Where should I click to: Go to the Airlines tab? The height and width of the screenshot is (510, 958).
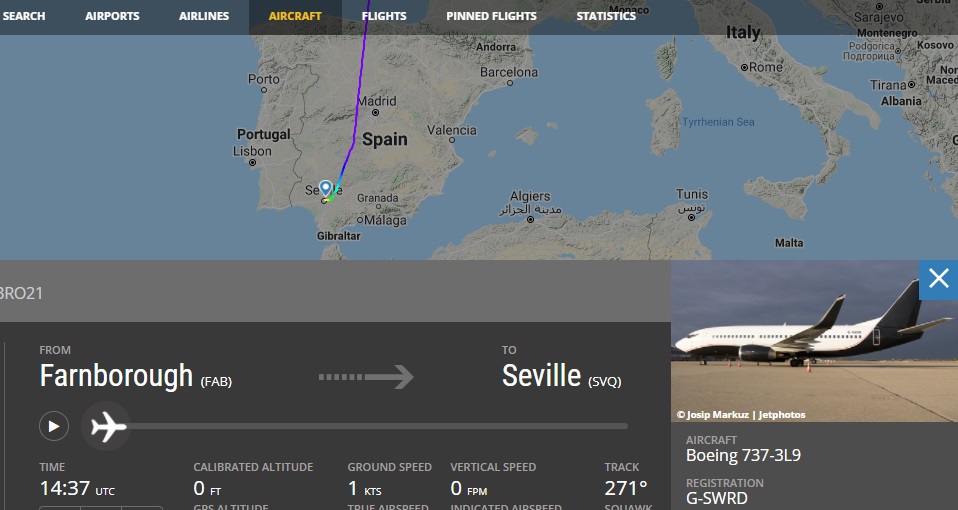point(204,16)
